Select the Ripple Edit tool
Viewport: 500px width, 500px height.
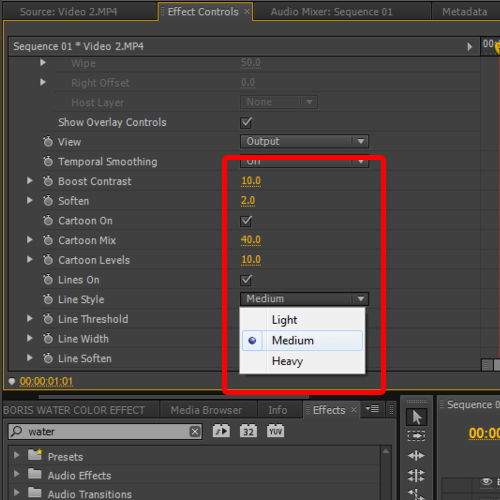coord(416,455)
